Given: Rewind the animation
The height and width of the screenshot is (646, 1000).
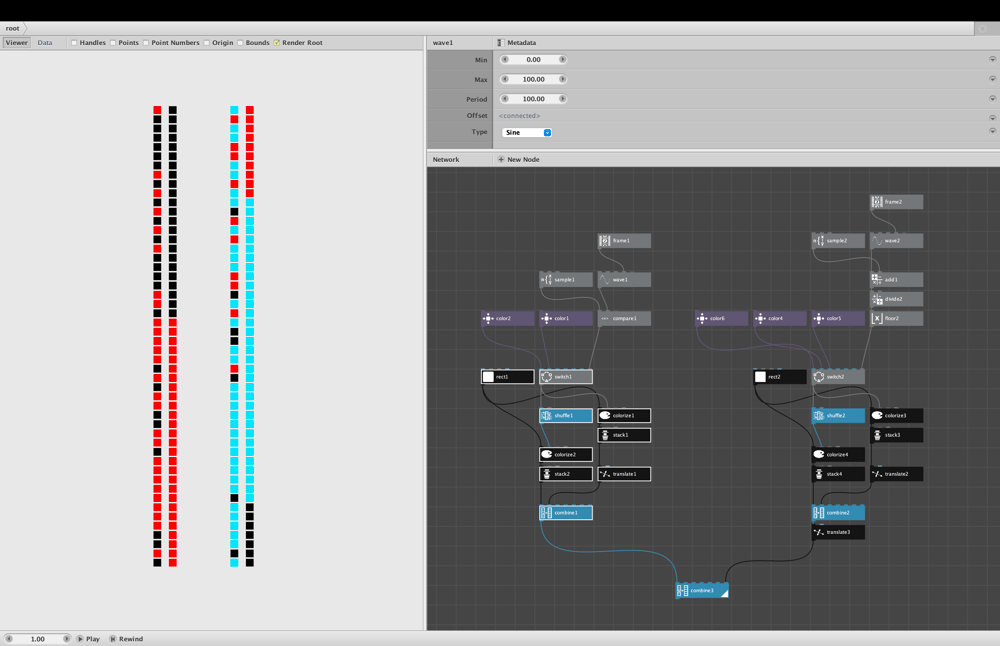Looking at the screenshot, I should coord(126,638).
